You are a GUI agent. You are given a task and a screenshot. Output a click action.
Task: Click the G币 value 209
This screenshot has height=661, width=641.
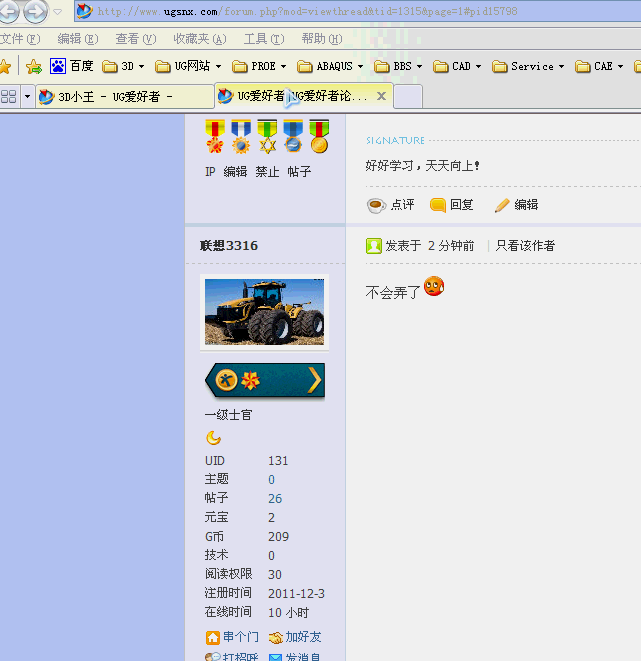pos(279,537)
